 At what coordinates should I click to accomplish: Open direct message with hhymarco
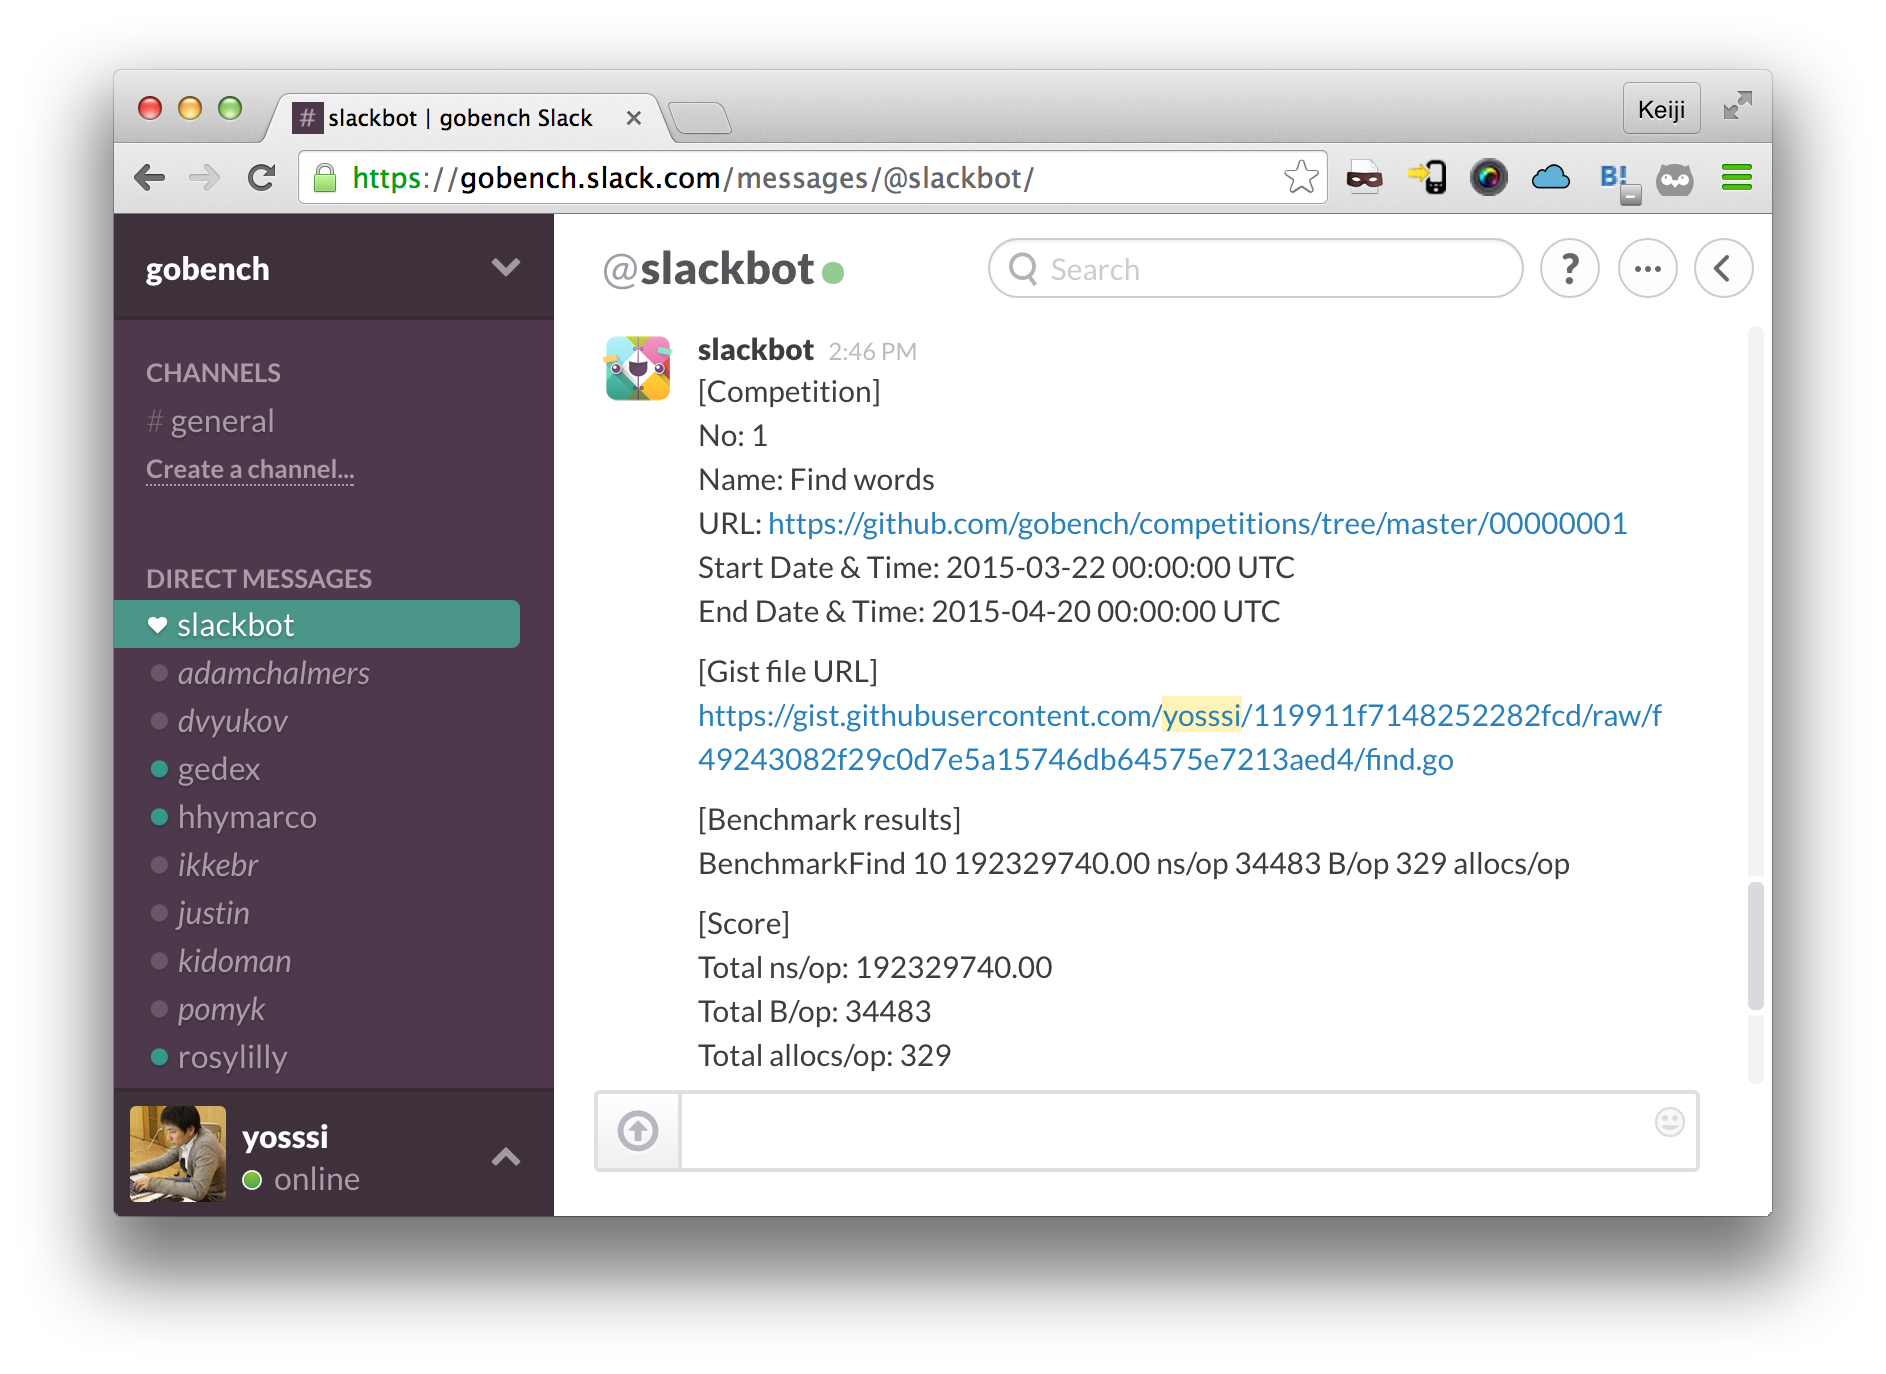246,817
